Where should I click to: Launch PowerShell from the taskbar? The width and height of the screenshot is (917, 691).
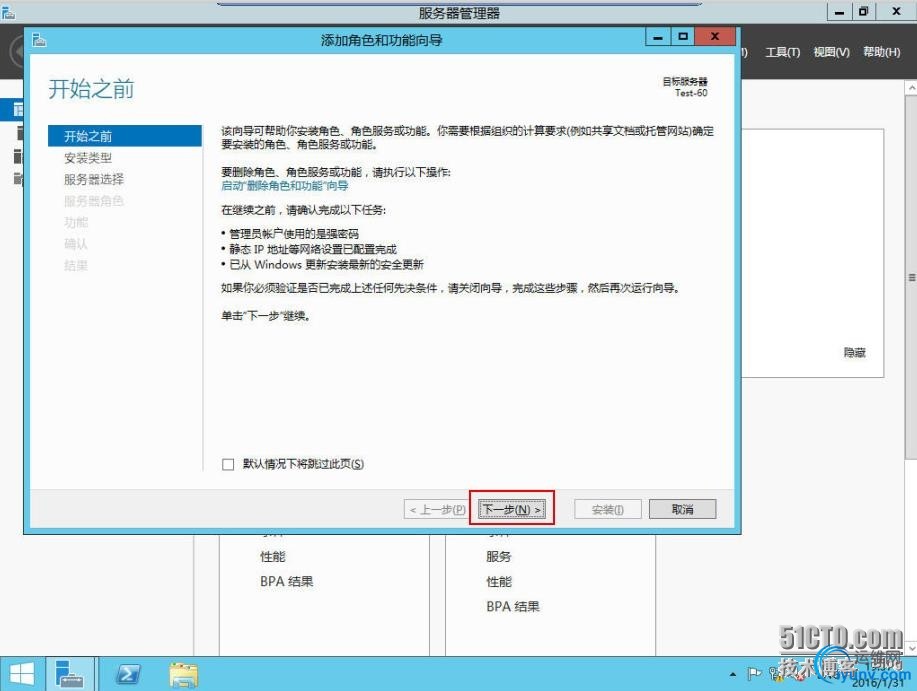click(128, 674)
